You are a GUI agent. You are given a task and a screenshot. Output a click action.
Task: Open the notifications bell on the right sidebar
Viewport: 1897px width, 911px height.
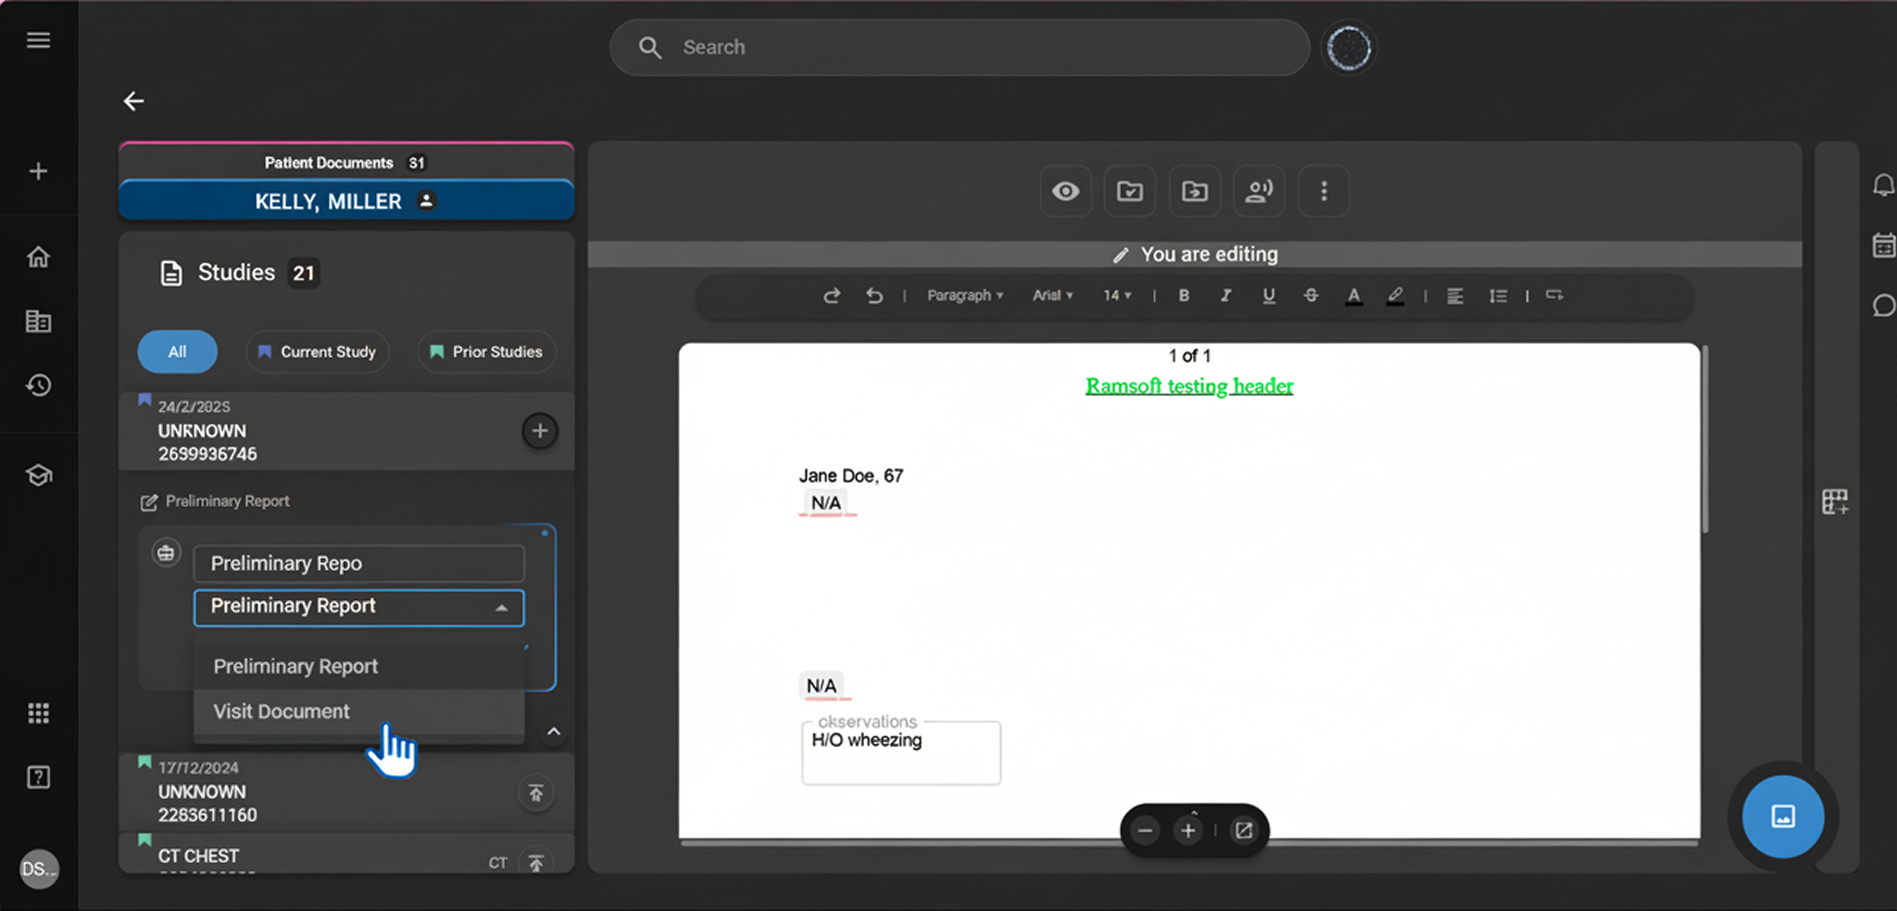1883,184
